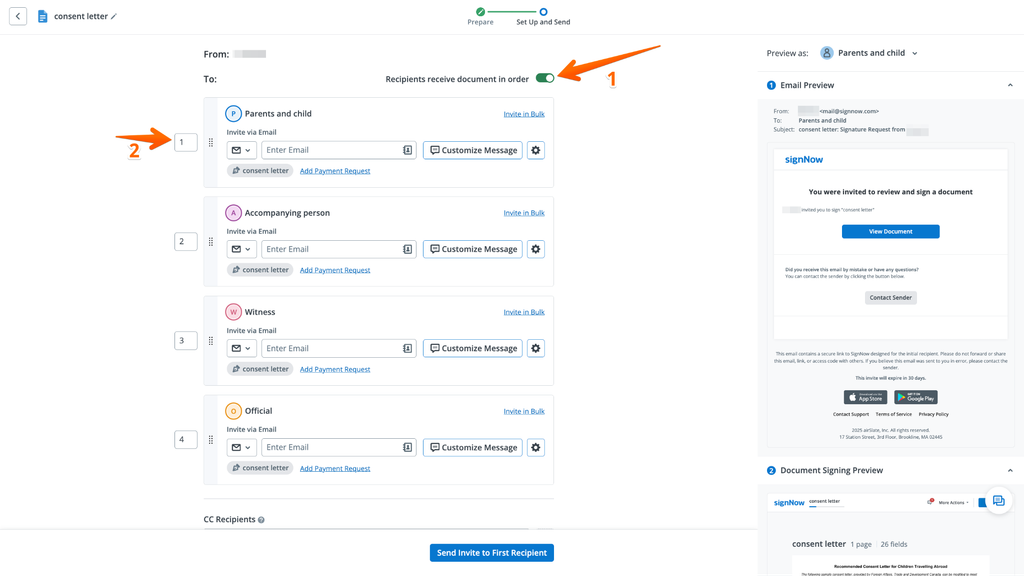Click the consent letter title text
Viewport: 1024px width, 576px height.
point(80,16)
